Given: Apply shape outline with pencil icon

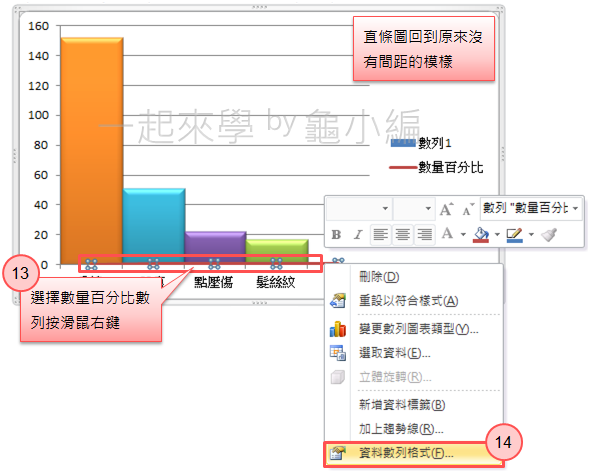Looking at the screenshot, I should (514, 234).
